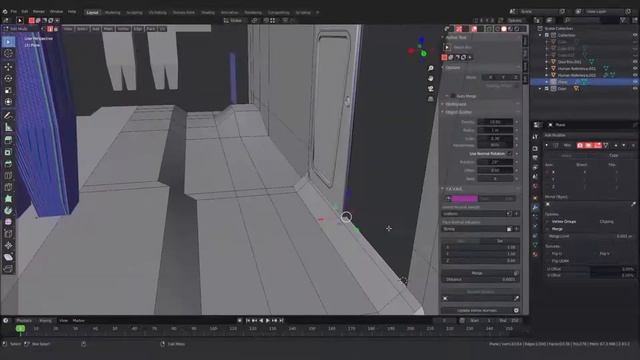
Task: Click the magenta color swatch
Action: coord(464,198)
